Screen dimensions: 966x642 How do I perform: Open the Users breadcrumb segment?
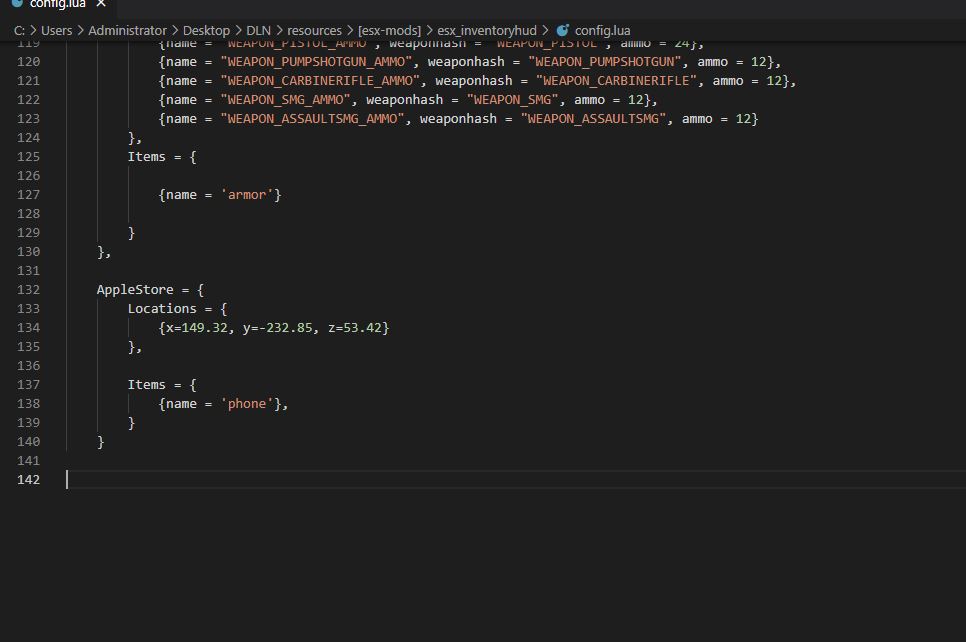pos(56,30)
